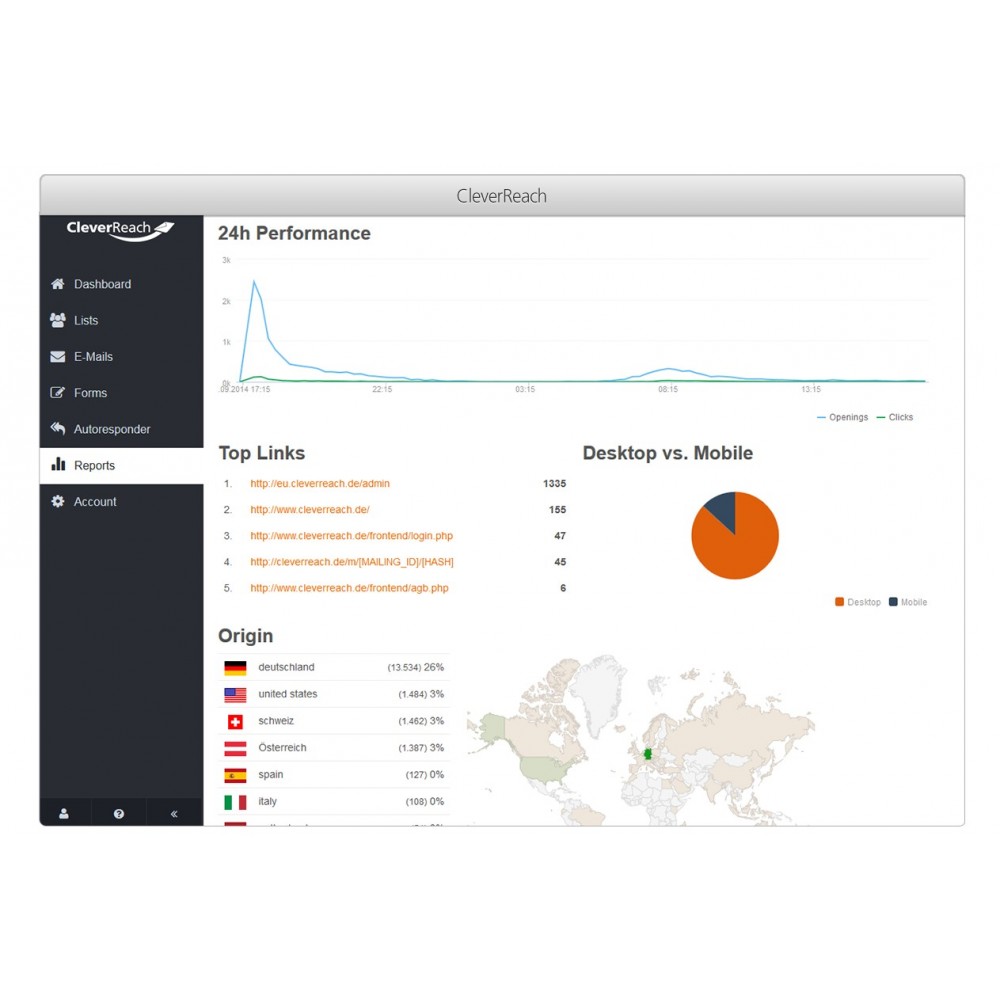The height and width of the screenshot is (1000, 1000).
Task: Click the Autoresponder reply-arrows icon
Action: click(57, 429)
